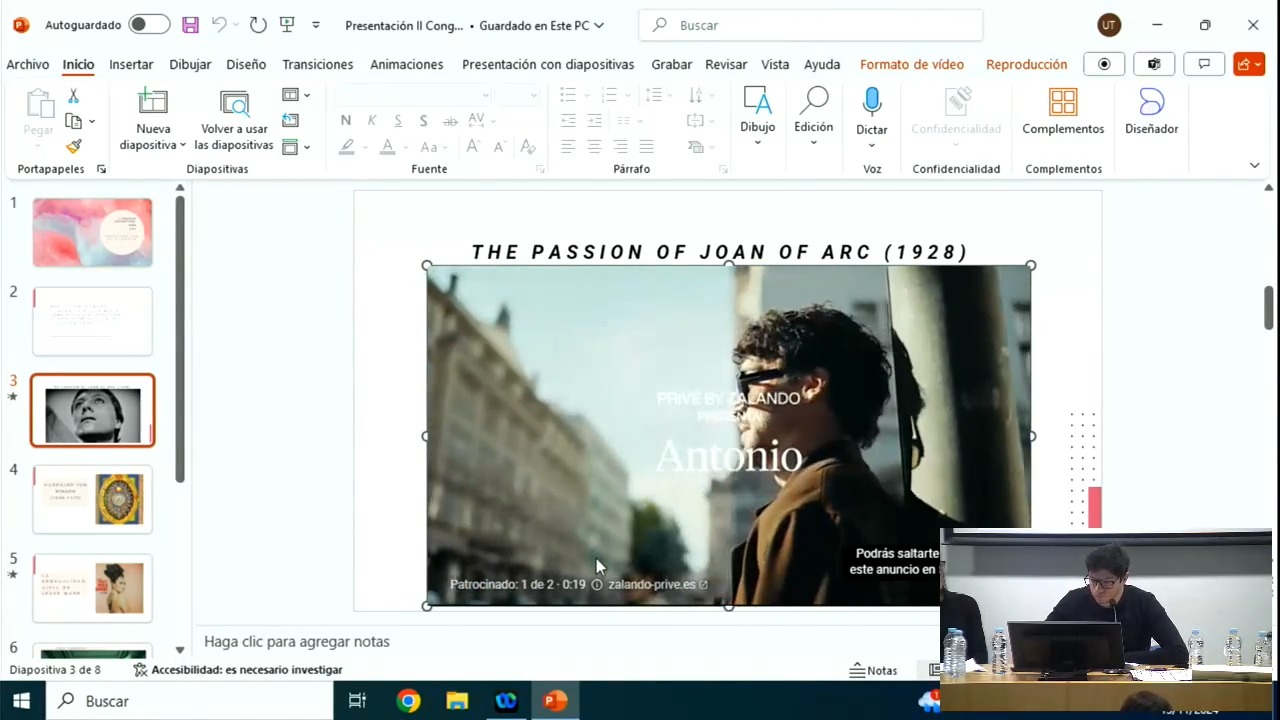
Task: Click the notes area to add notes
Action: [x=565, y=642]
